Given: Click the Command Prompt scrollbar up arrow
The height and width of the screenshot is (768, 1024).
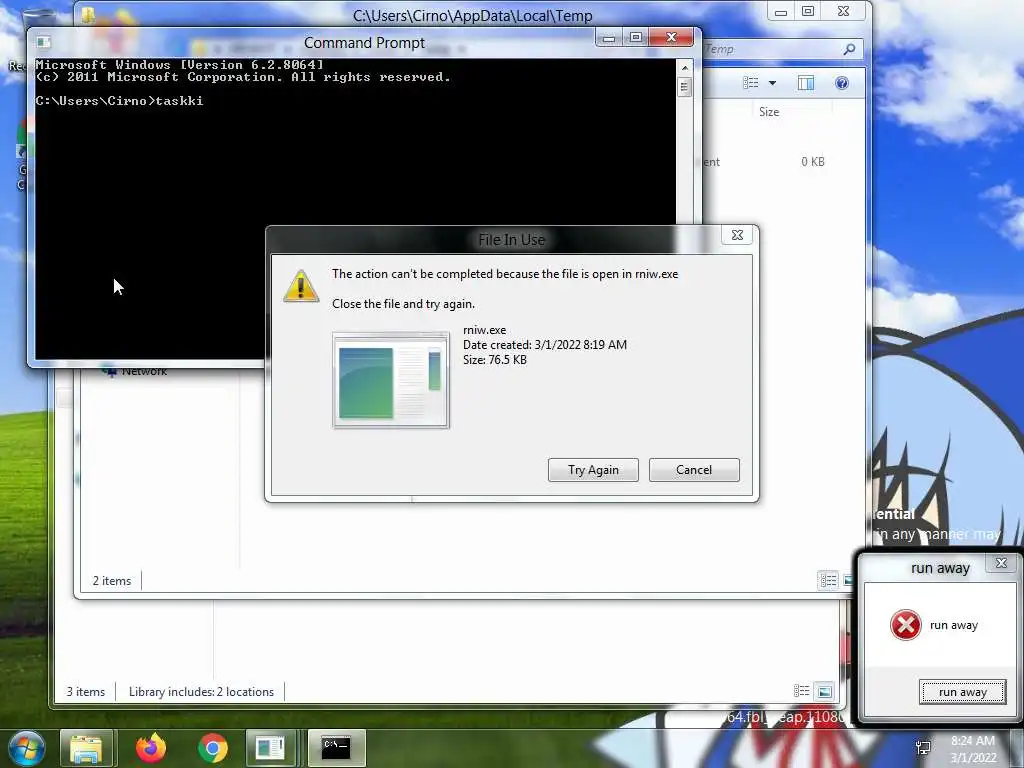Looking at the screenshot, I should point(684,67).
